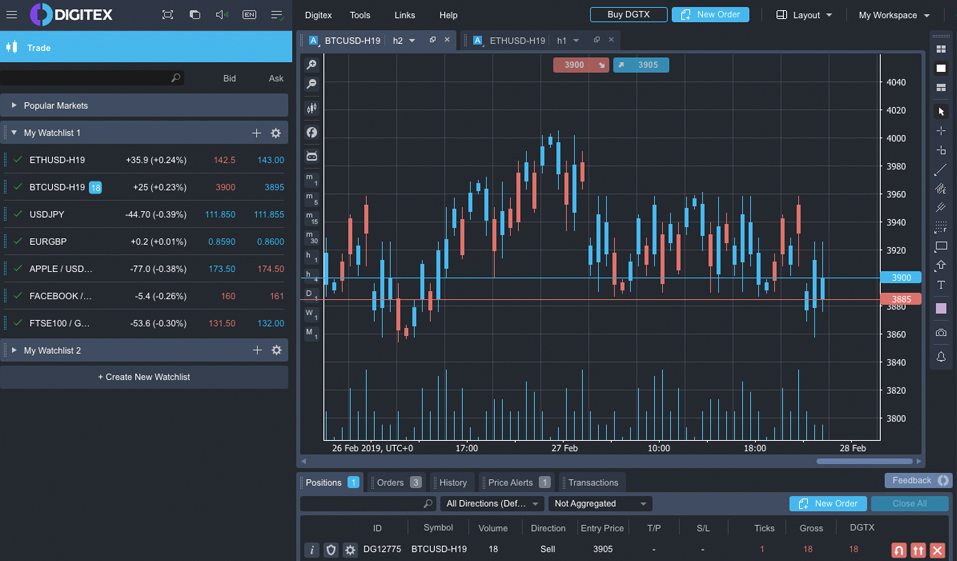Select the crosshair tool

pyautogui.click(x=941, y=131)
